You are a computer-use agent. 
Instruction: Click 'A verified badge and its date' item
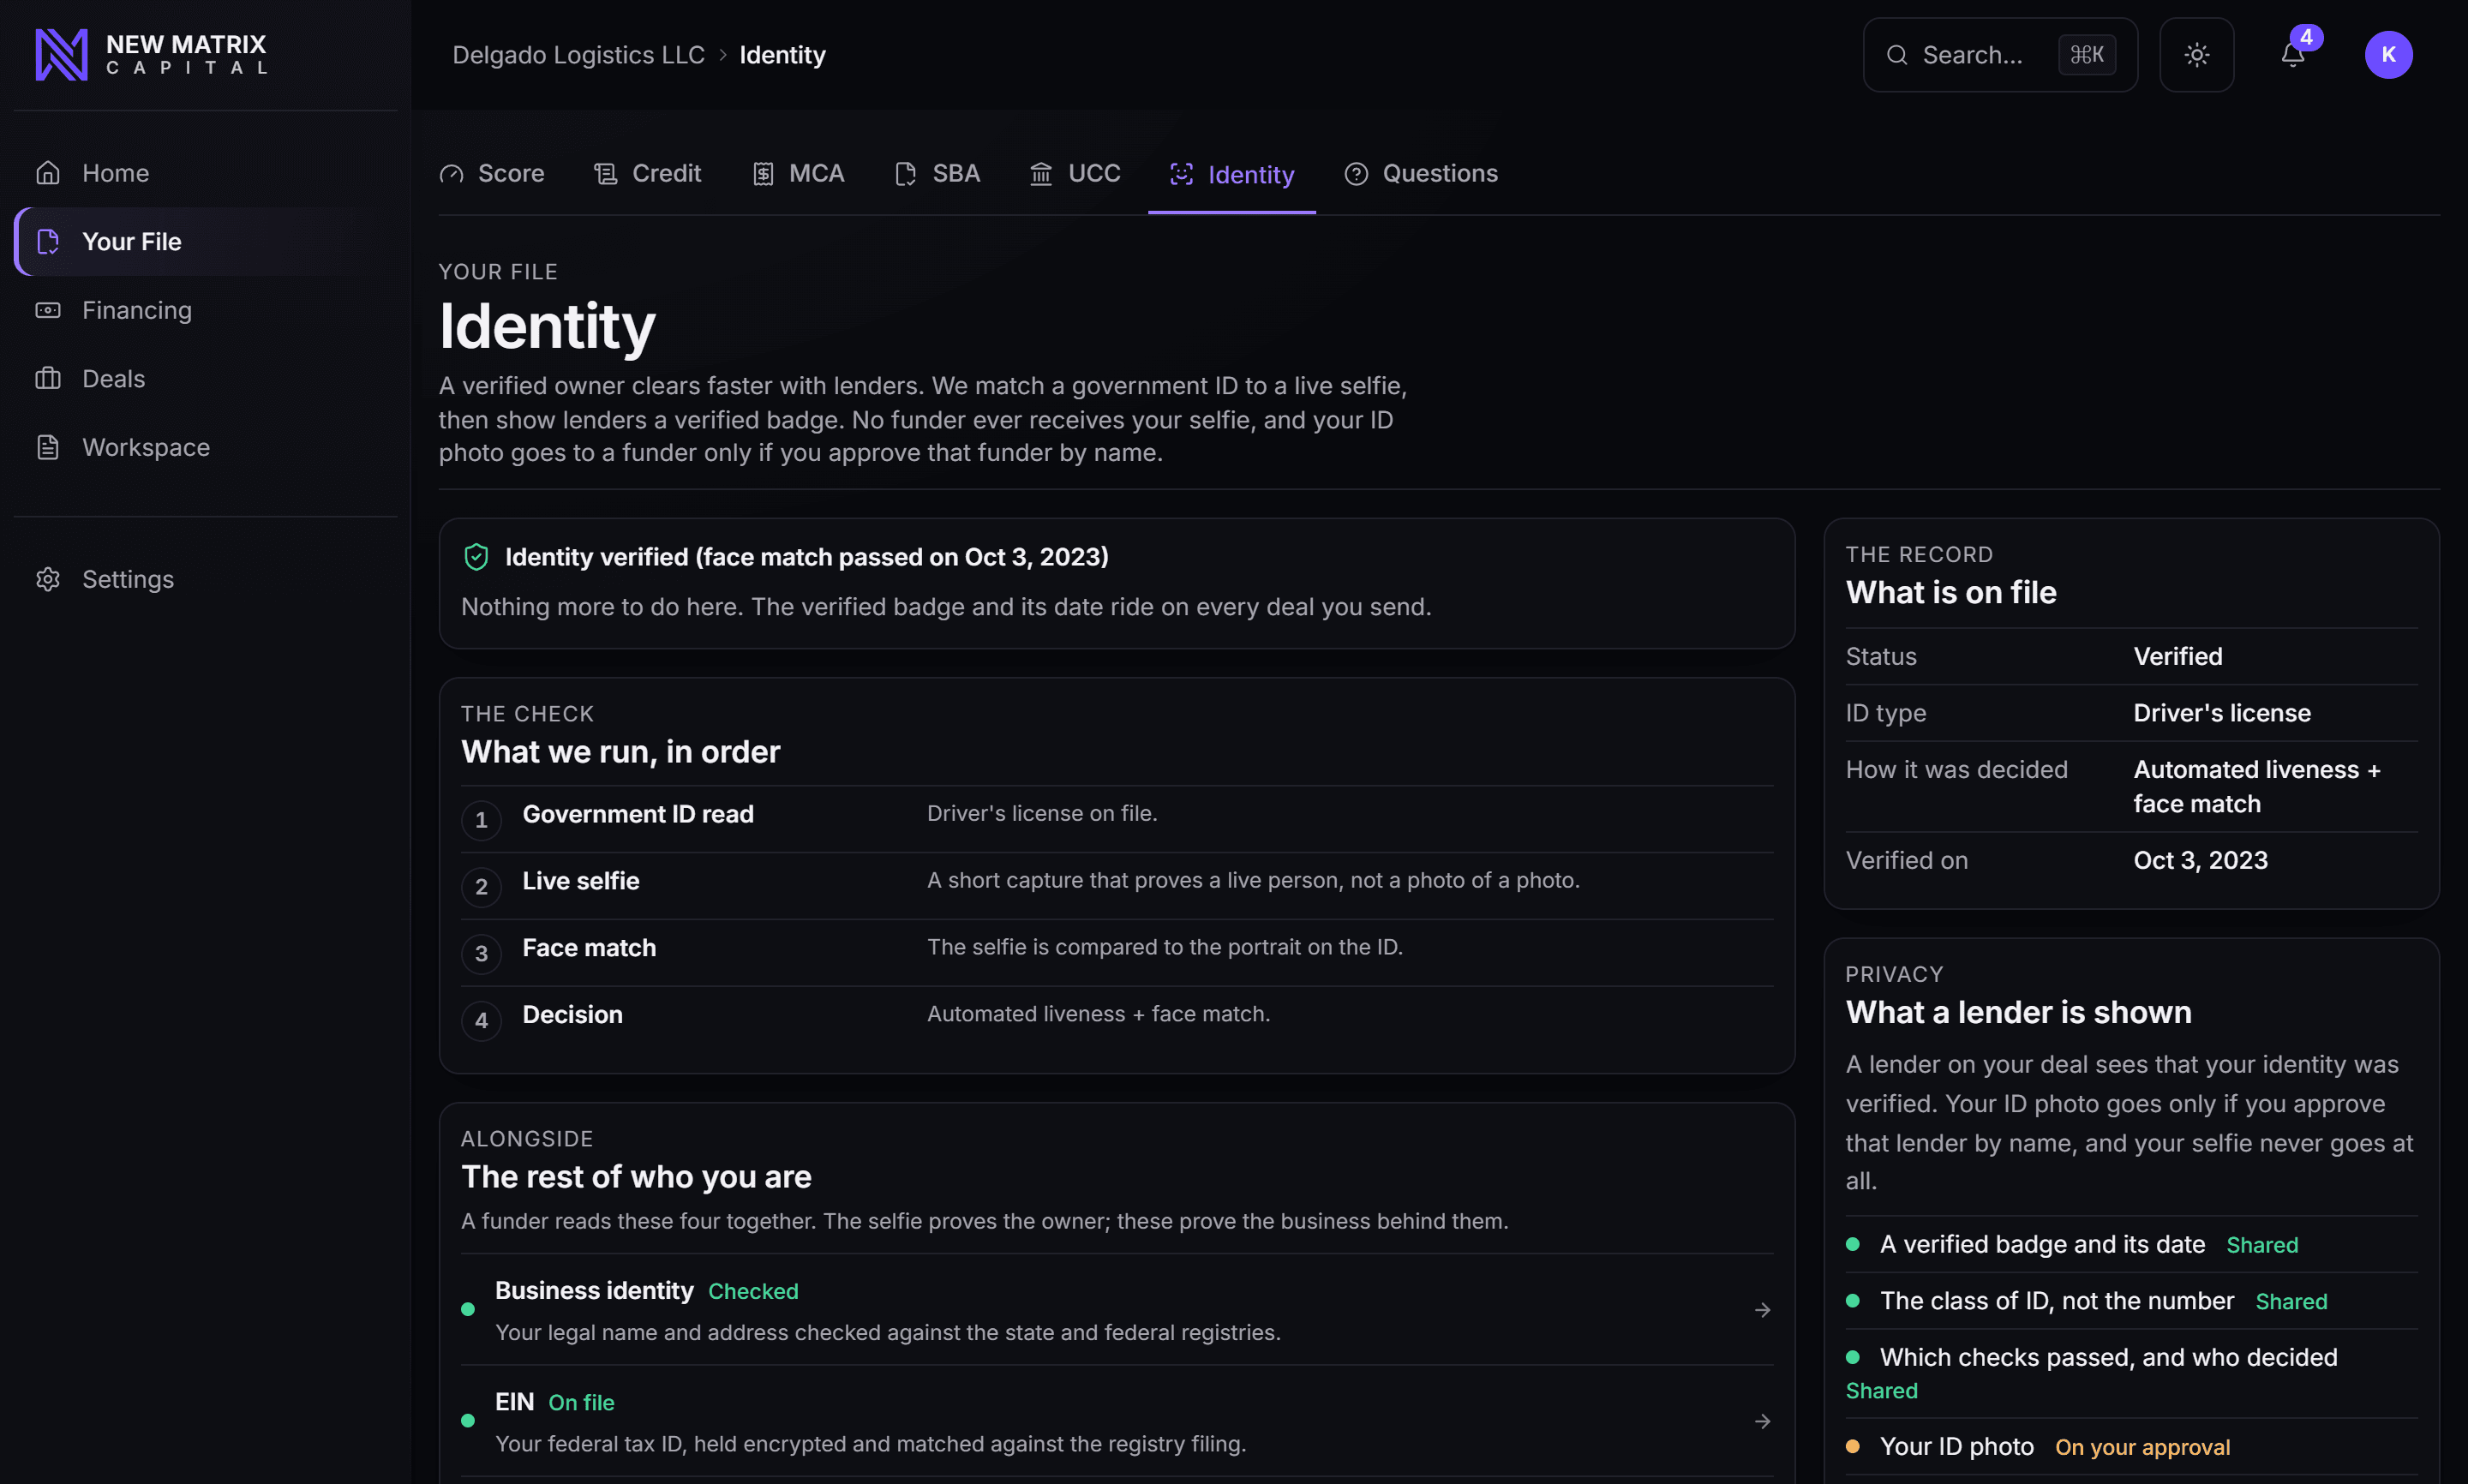coord(2131,1244)
